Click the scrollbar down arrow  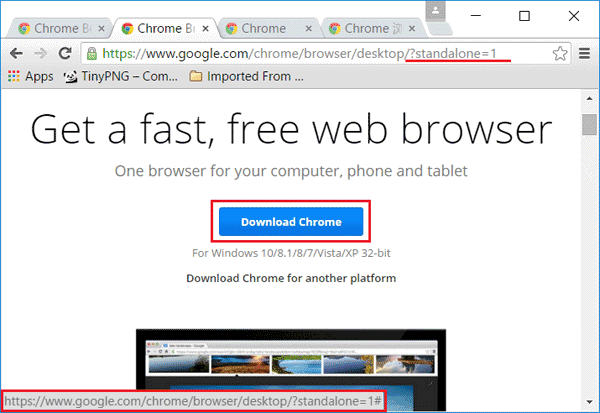coord(589,402)
